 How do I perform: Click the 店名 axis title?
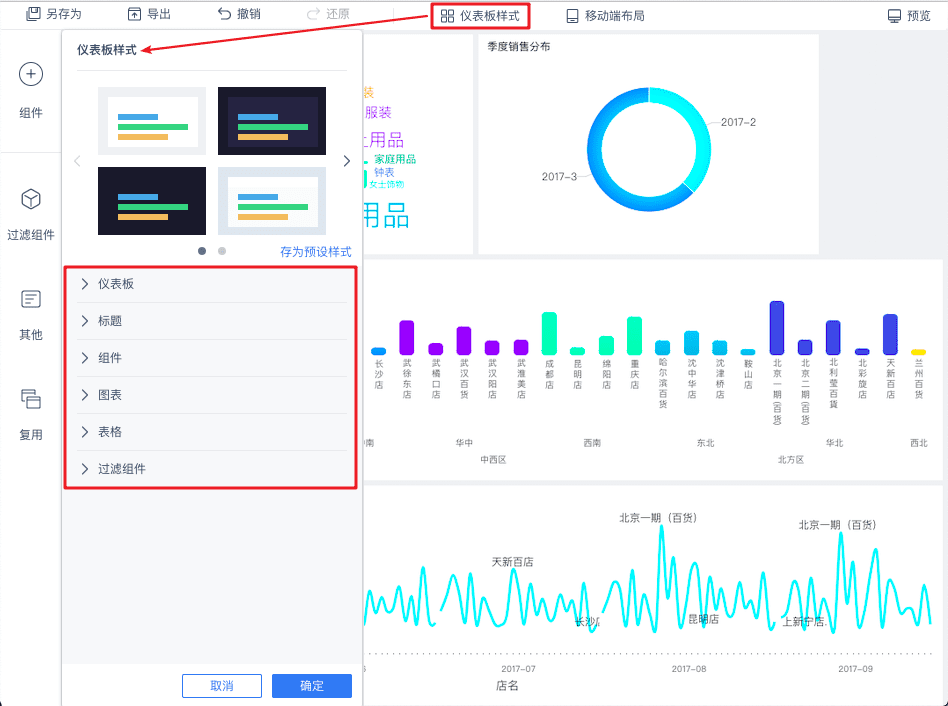[507, 685]
